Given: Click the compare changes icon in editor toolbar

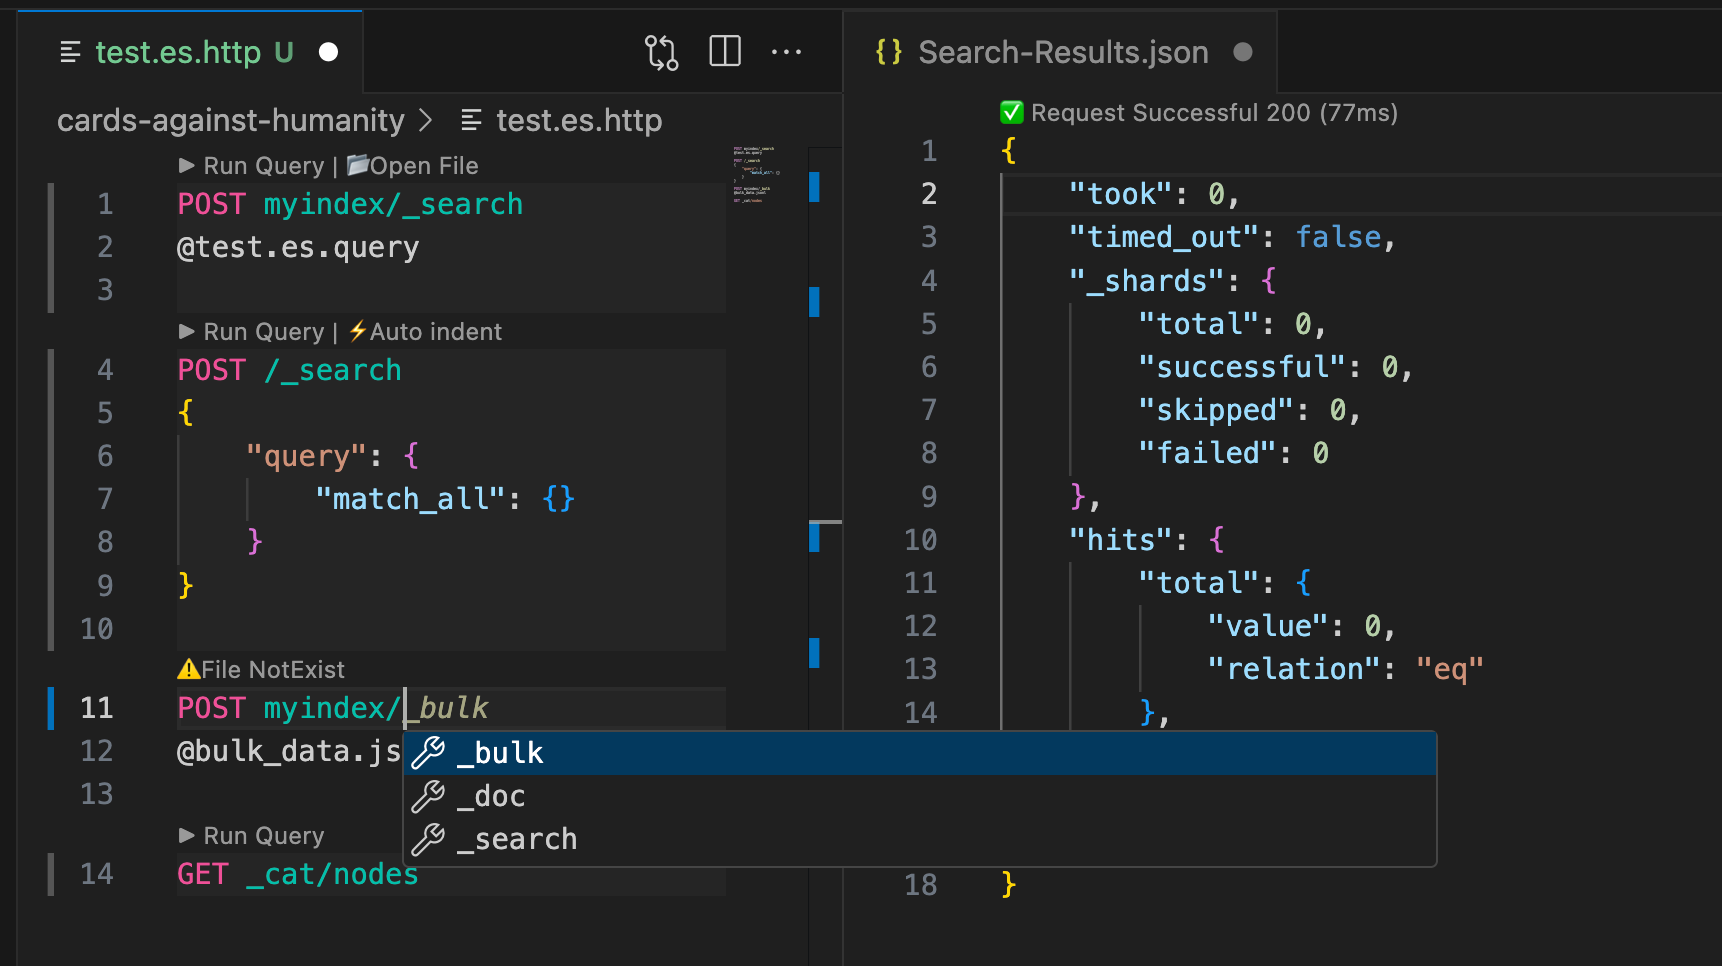Looking at the screenshot, I should pyautogui.click(x=660, y=52).
